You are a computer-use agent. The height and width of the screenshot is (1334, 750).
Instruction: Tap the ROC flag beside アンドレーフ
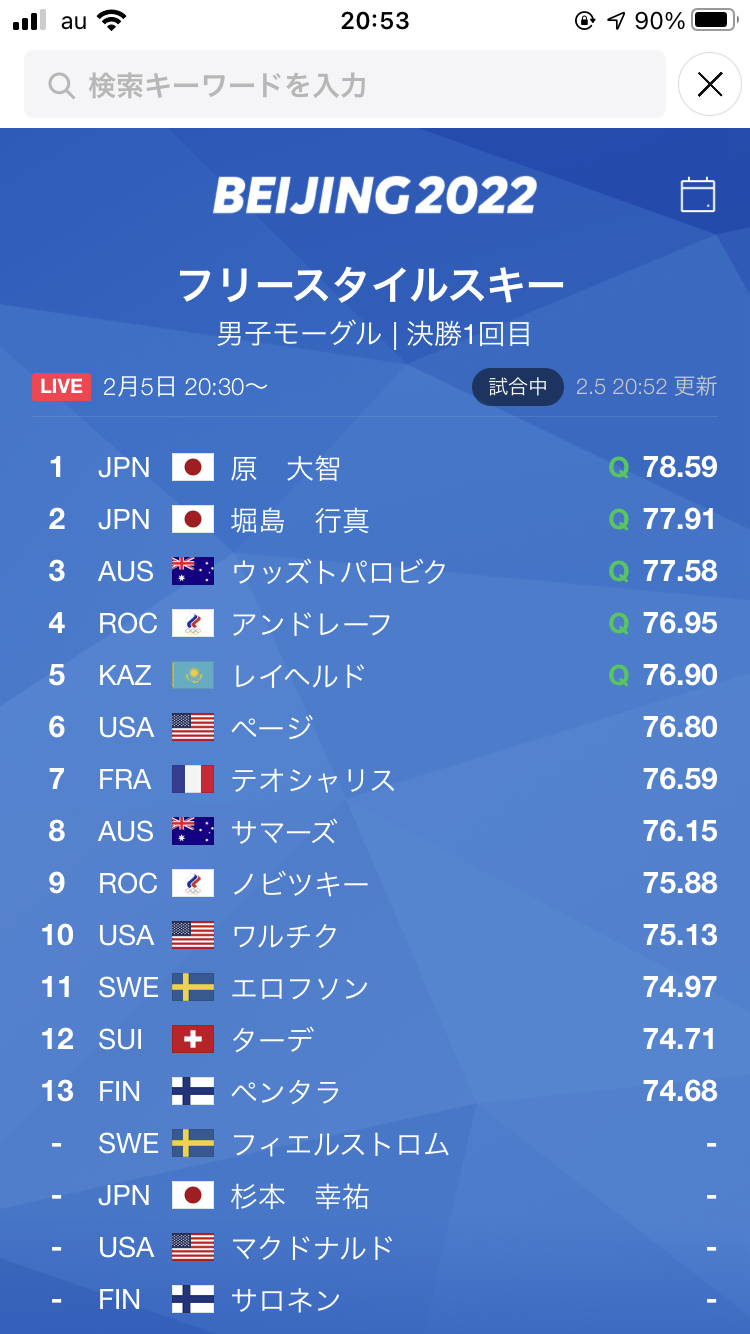tap(193, 623)
